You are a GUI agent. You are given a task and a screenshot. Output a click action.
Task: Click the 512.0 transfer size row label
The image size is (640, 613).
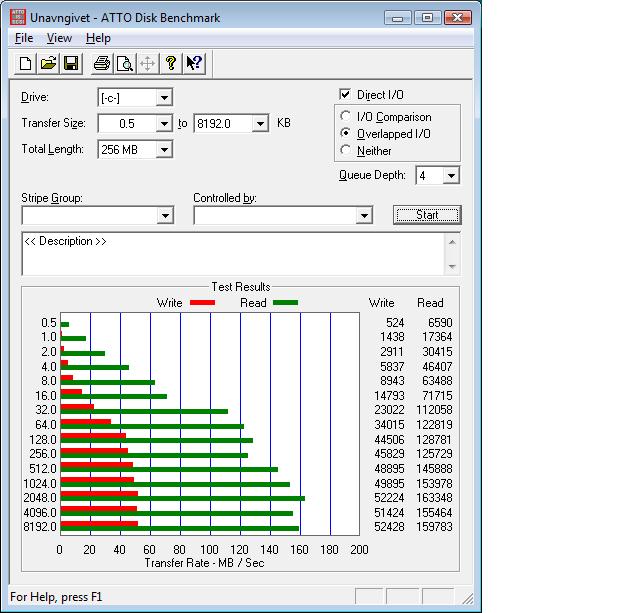point(43,469)
